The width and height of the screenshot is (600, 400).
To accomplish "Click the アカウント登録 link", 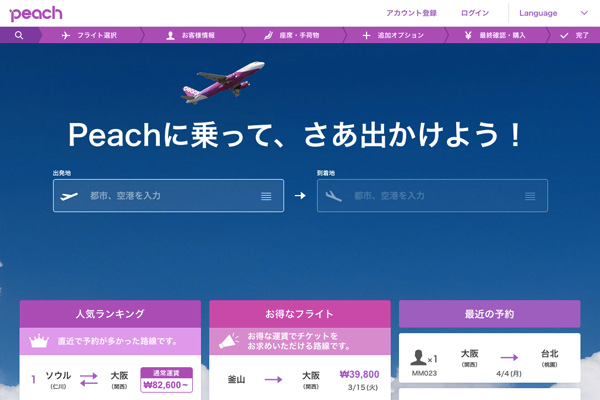I will [x=411, y=13].
